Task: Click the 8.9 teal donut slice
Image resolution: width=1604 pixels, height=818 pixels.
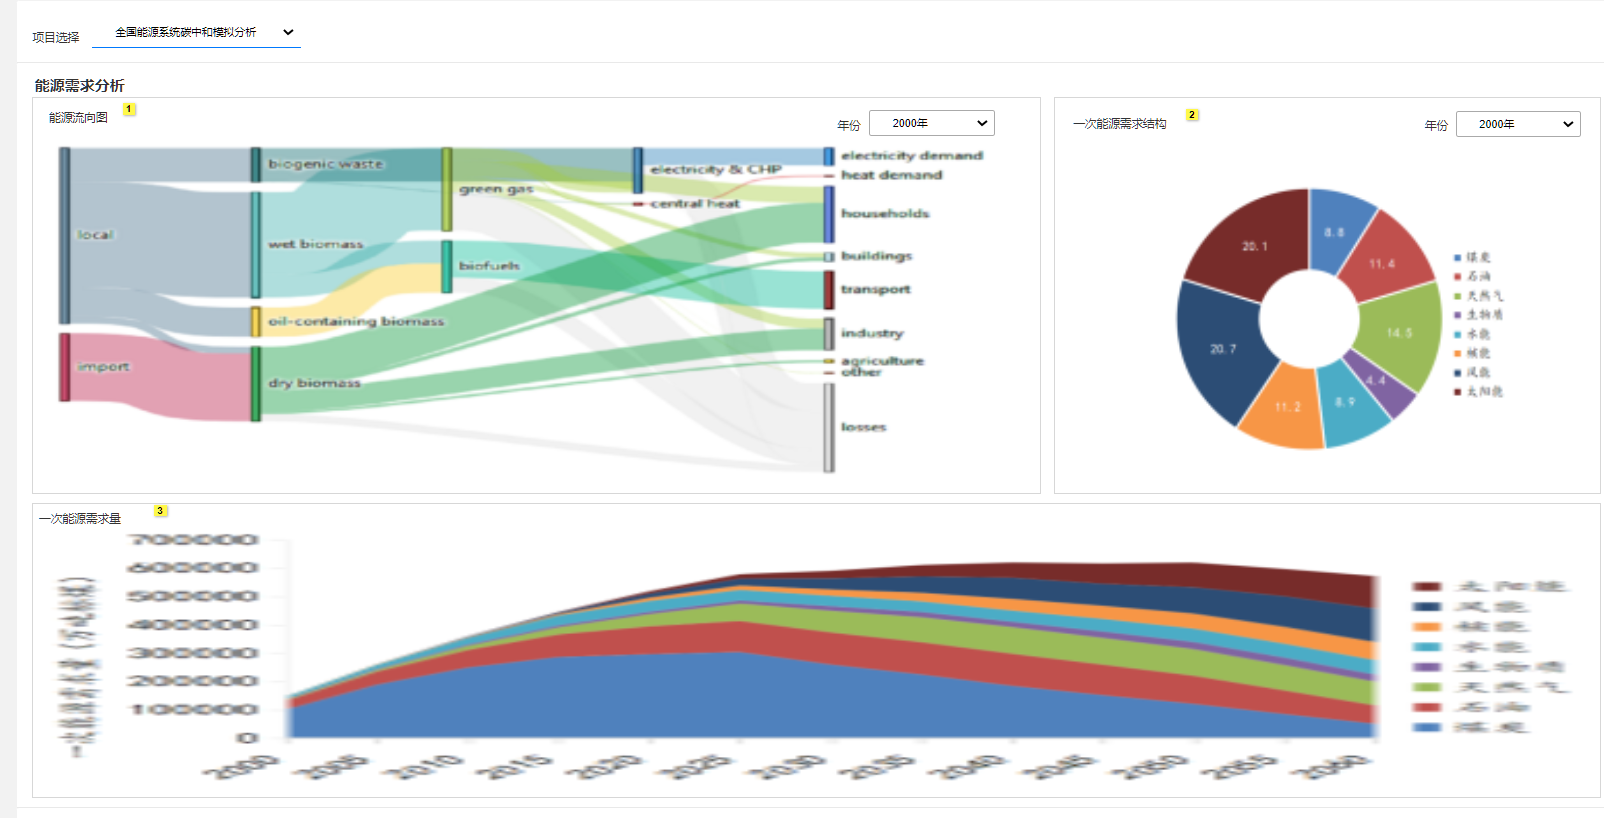Action: click(1346, 403)
